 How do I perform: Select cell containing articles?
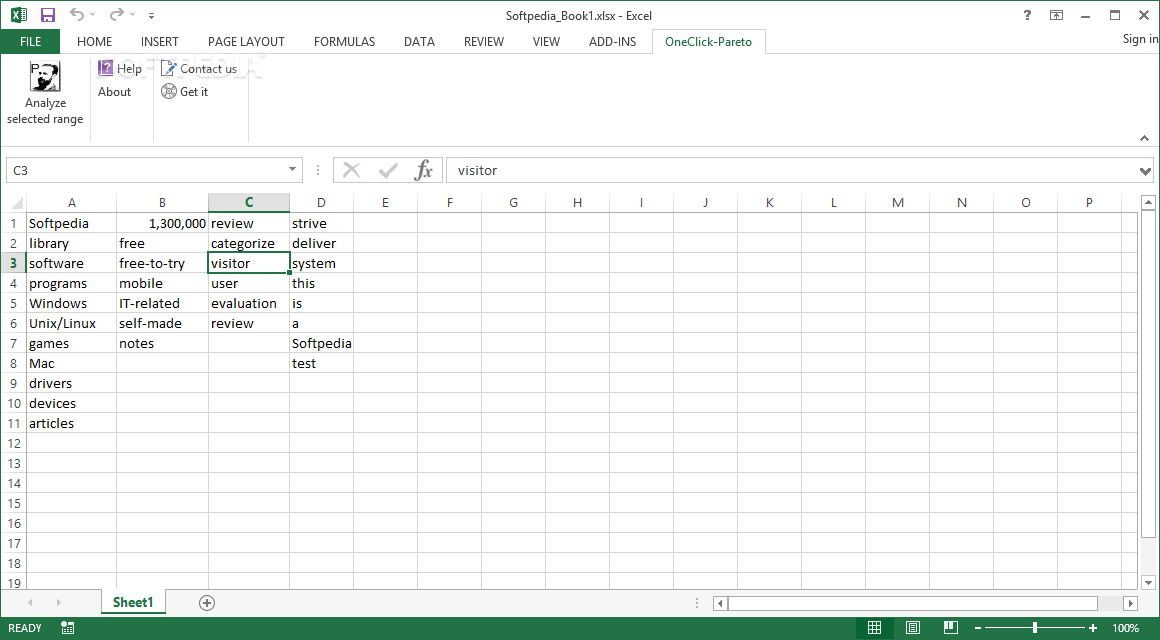(x=71, y=423)
